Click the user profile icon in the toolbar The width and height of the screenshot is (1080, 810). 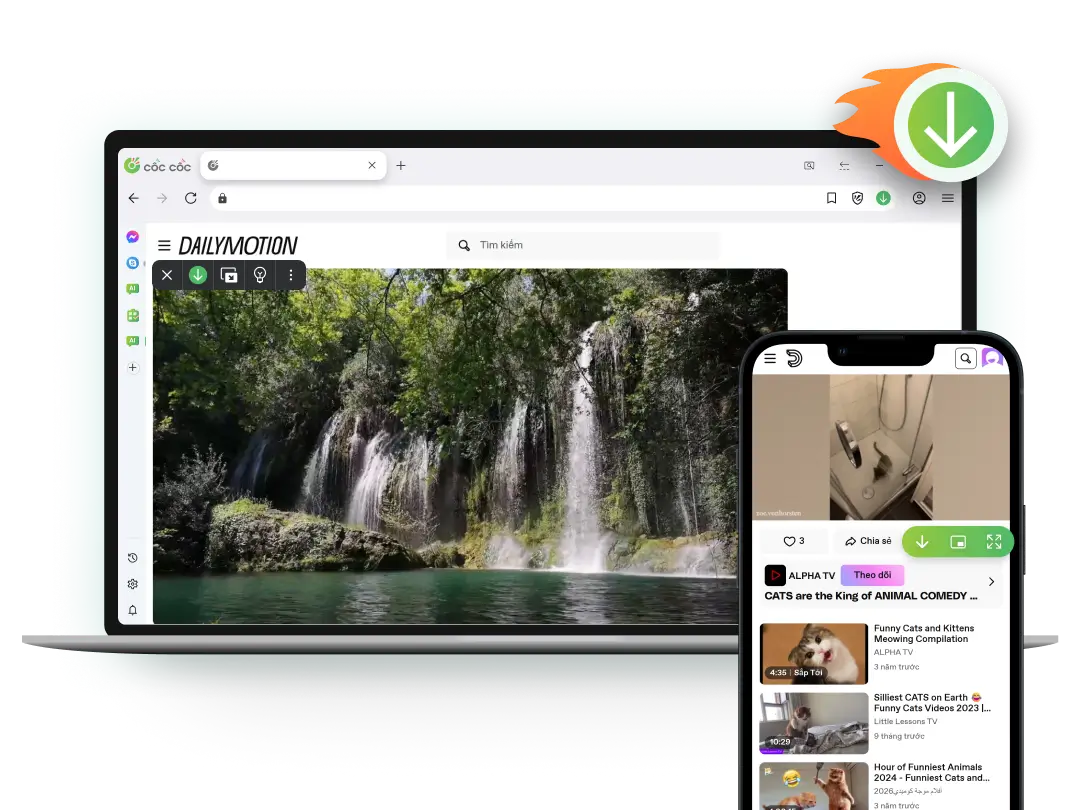(x=919, y=198)
